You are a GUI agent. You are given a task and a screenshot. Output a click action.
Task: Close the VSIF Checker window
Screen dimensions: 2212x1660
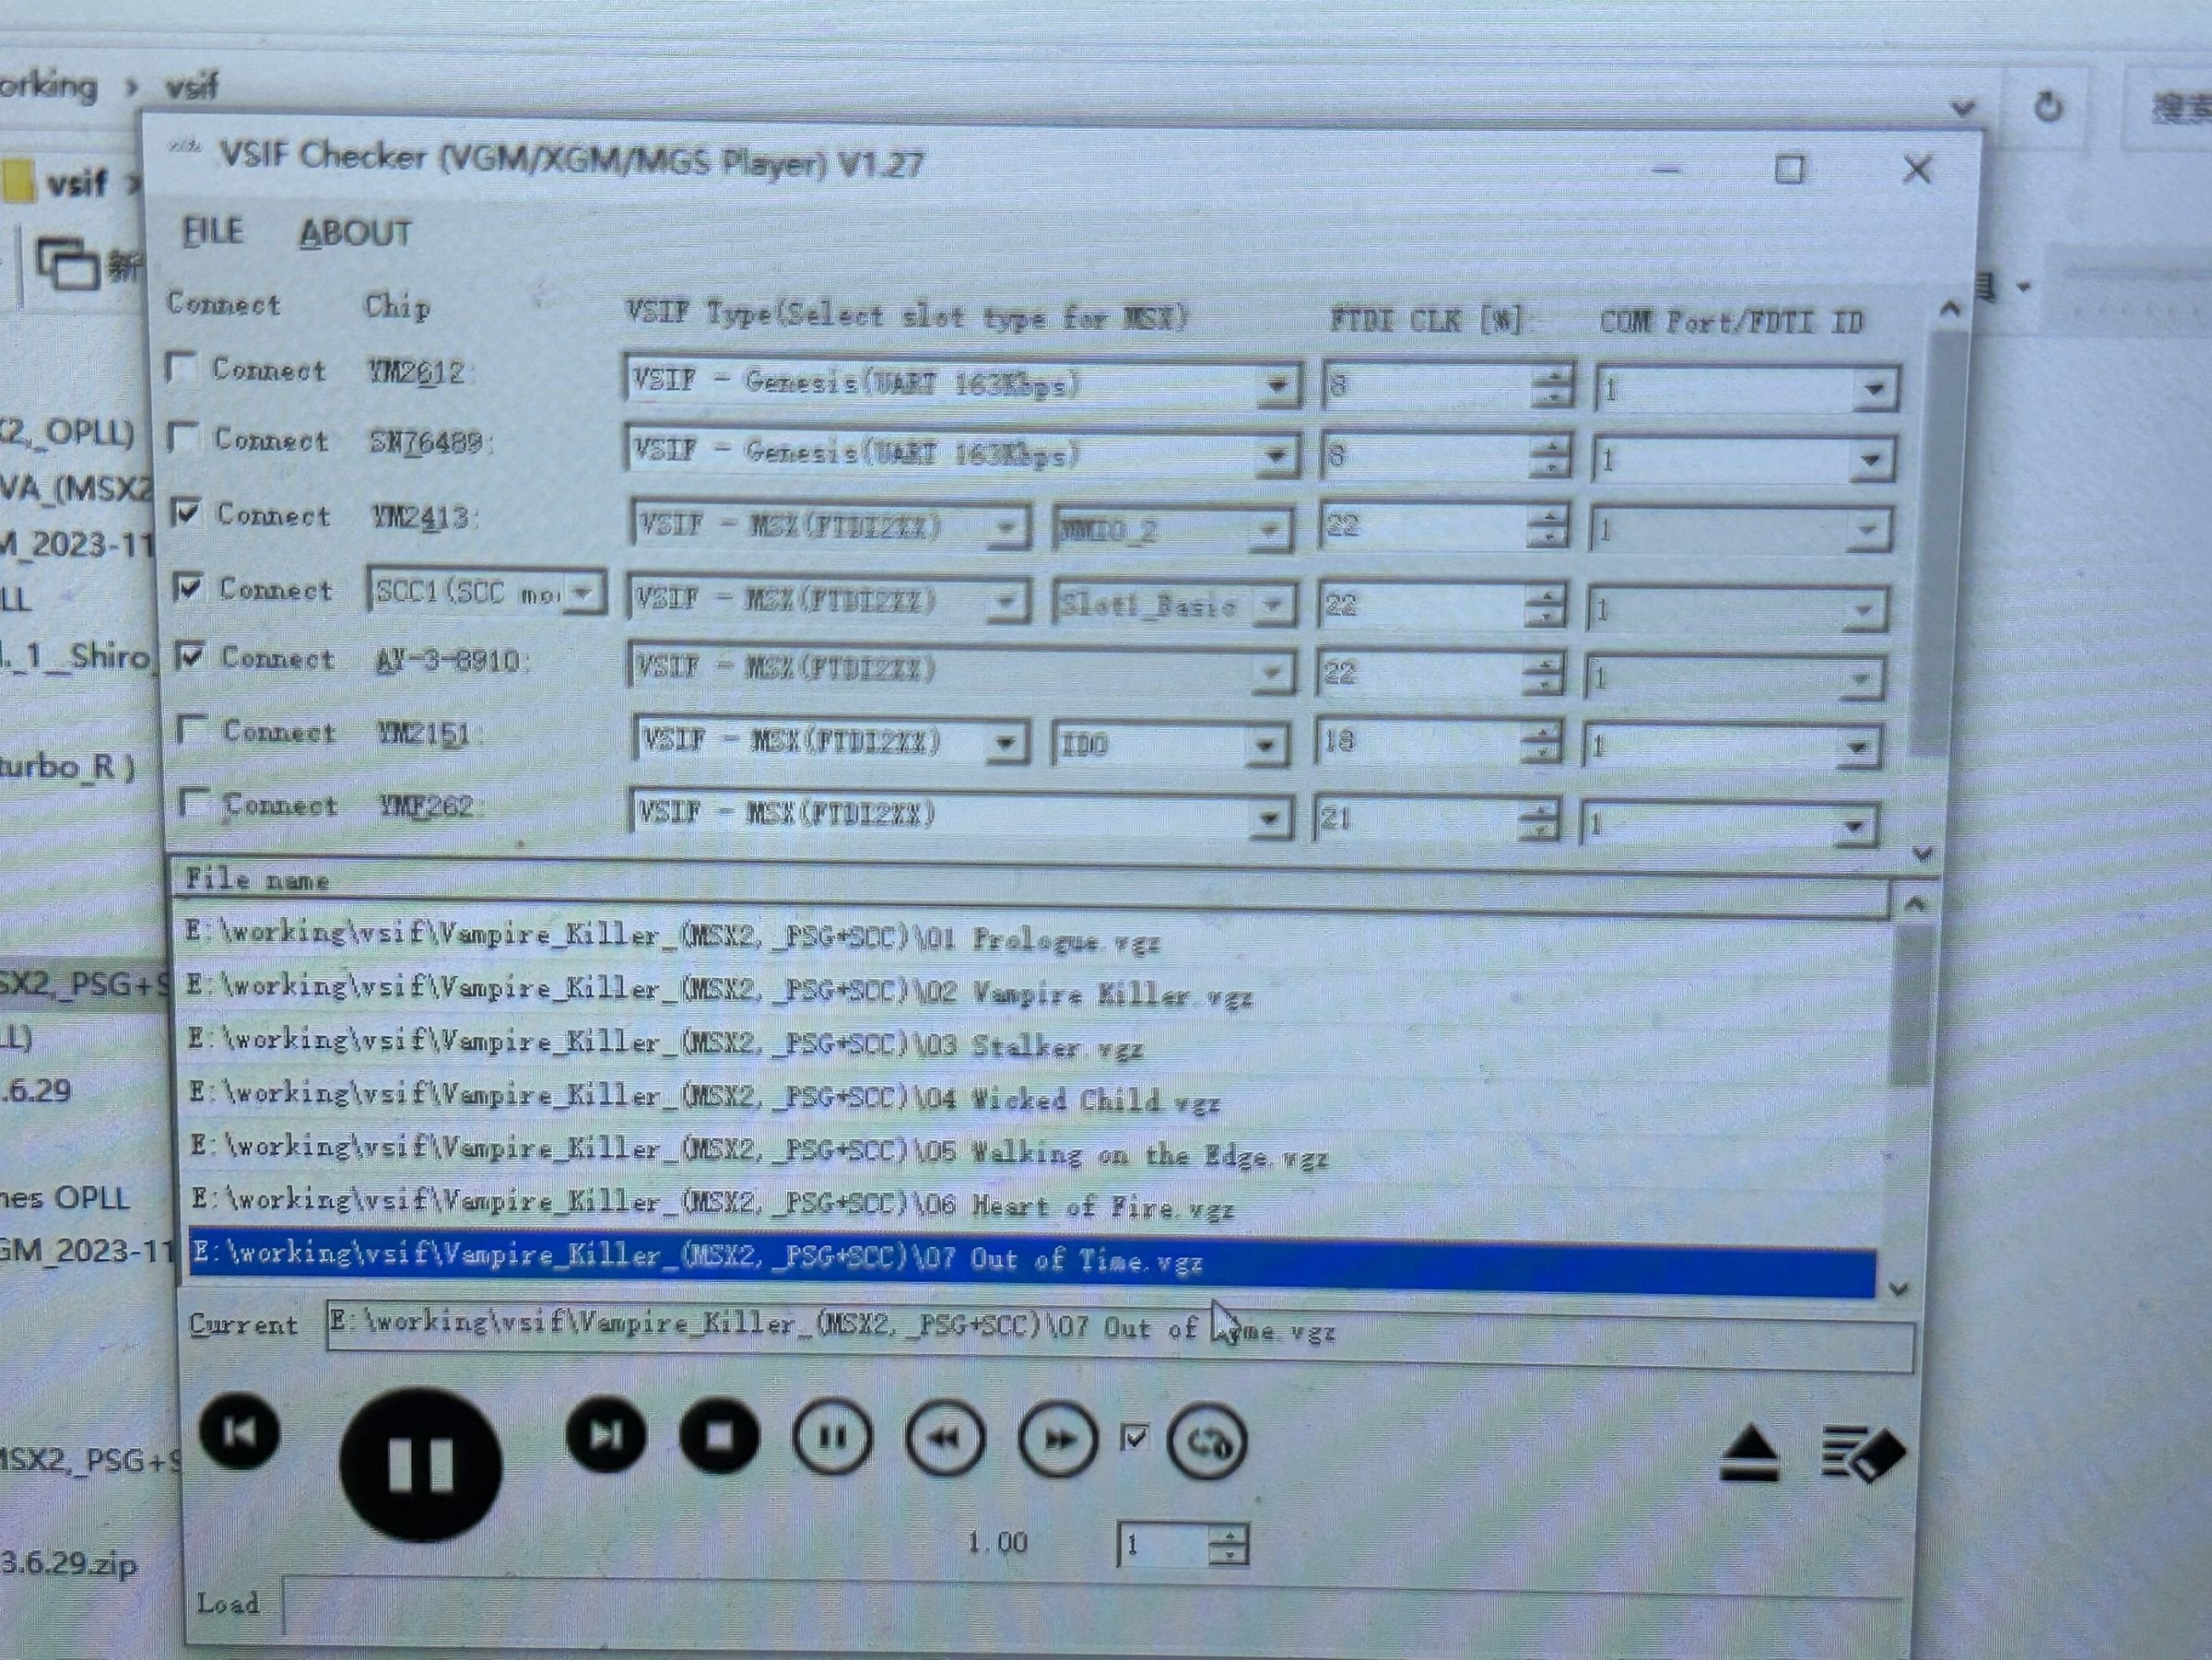1916,170
